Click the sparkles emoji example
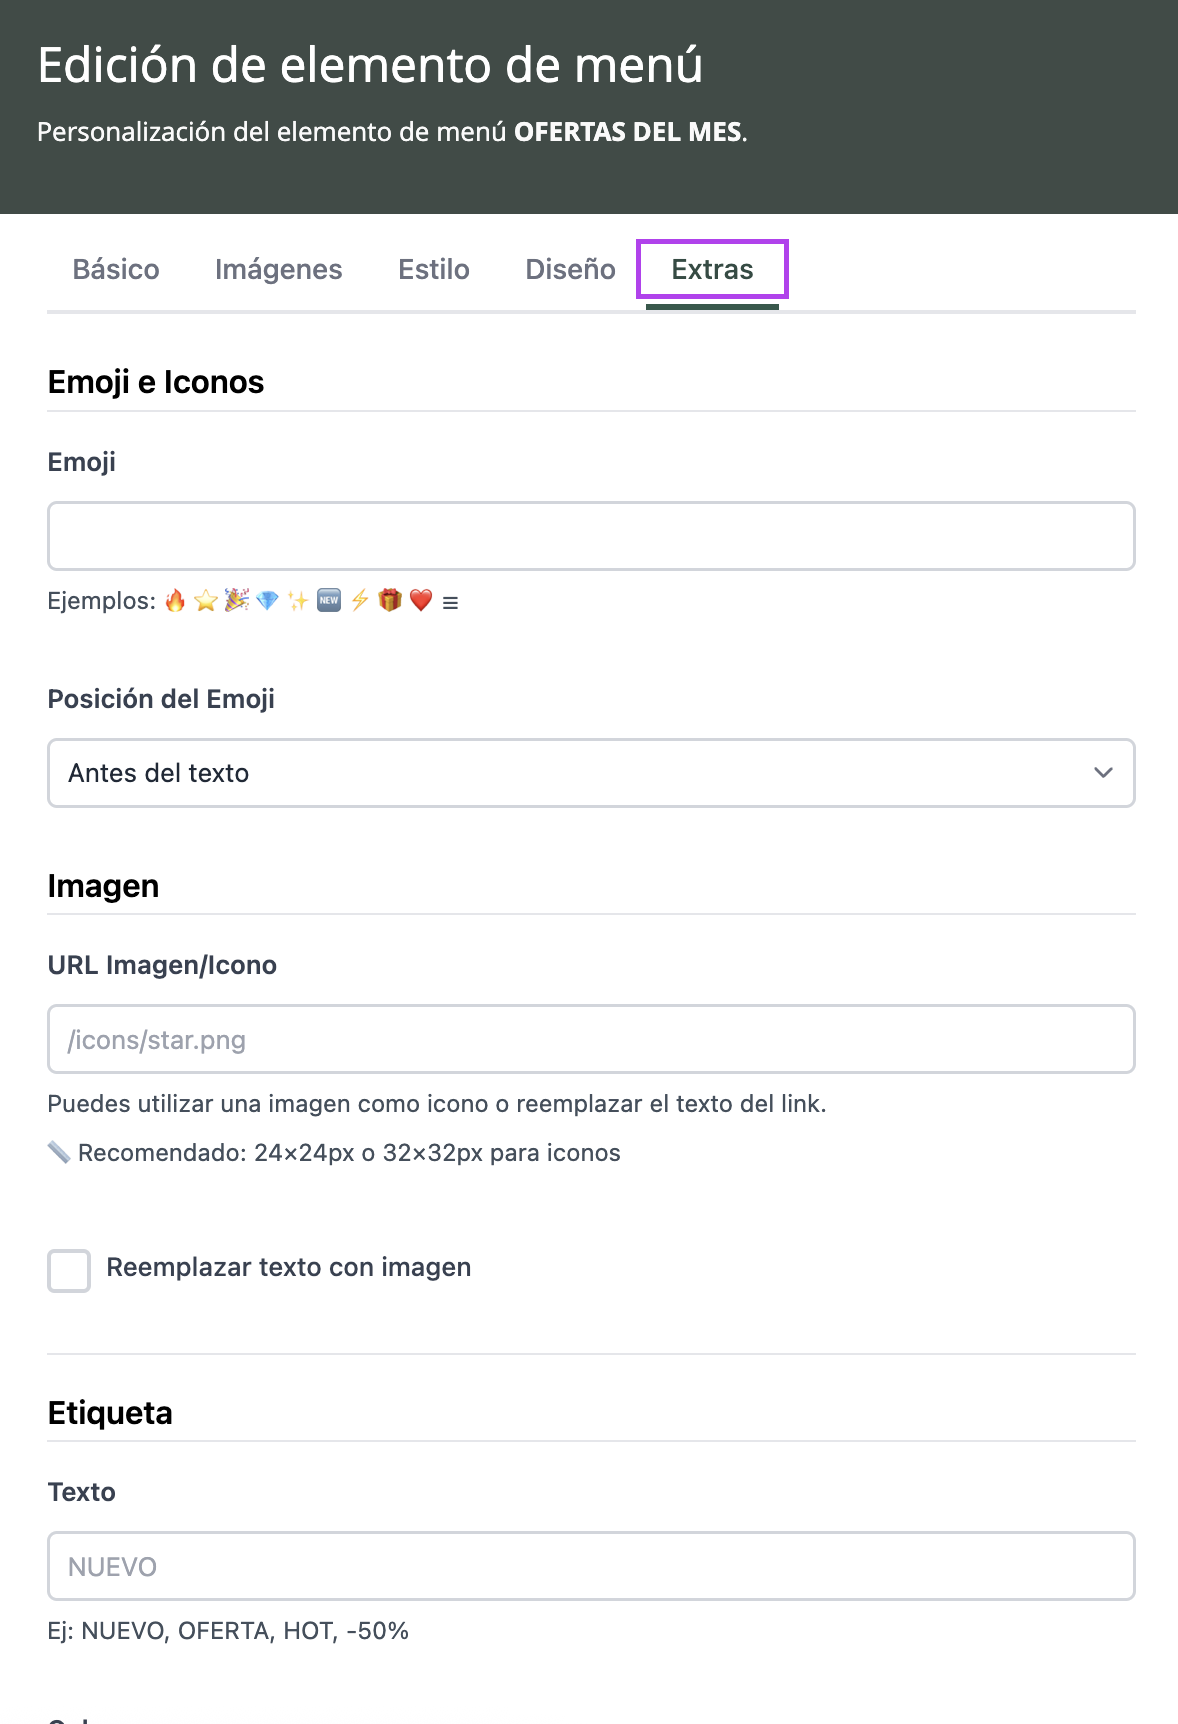The image size is (1178, 1724). pyautogui.click(x=298, y=601)
